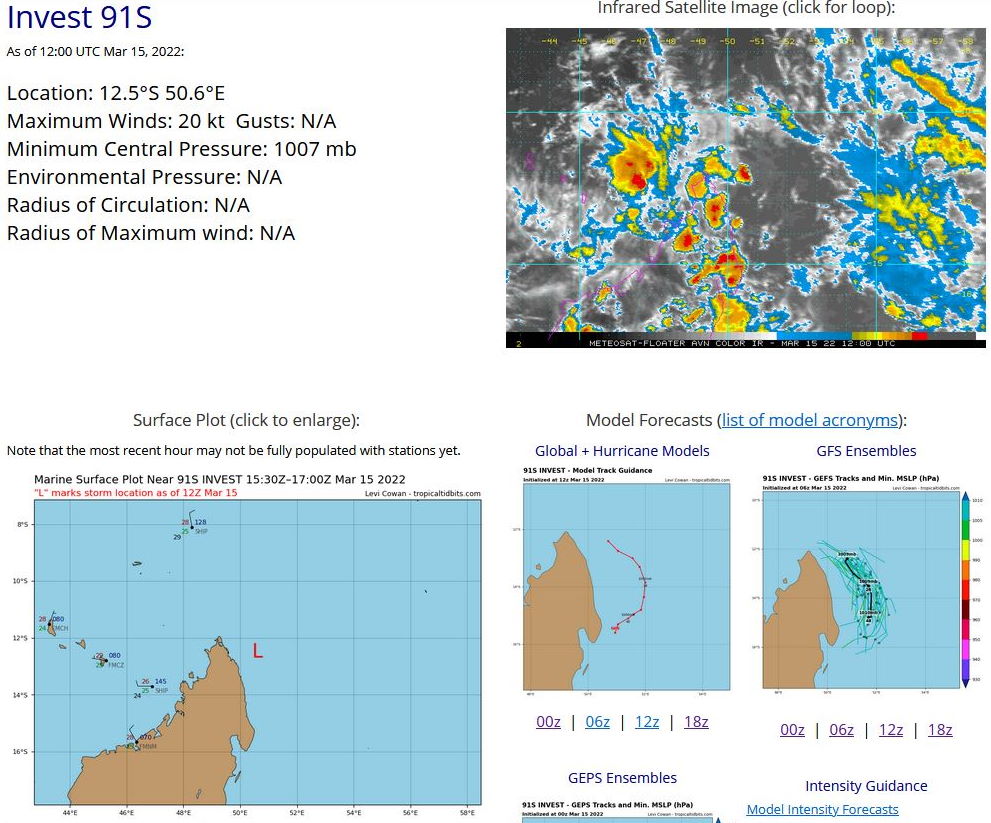Select 06z under Global + Hurricane Models

(597, 722)
